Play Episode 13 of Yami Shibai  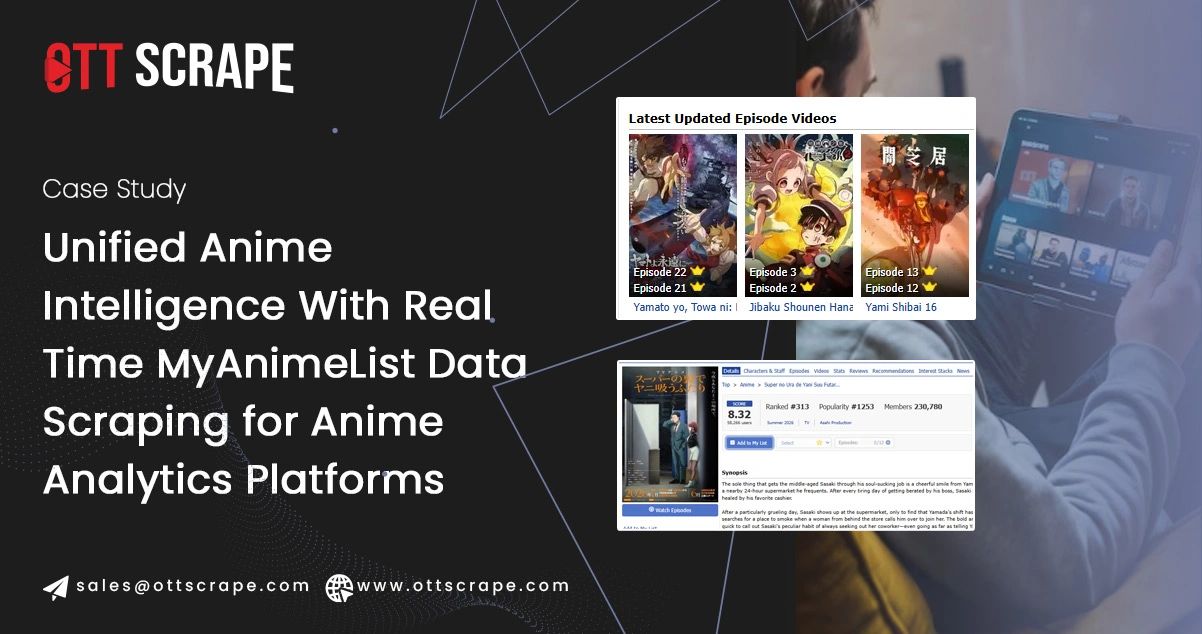pyautogui.click(x=892, y=272)
